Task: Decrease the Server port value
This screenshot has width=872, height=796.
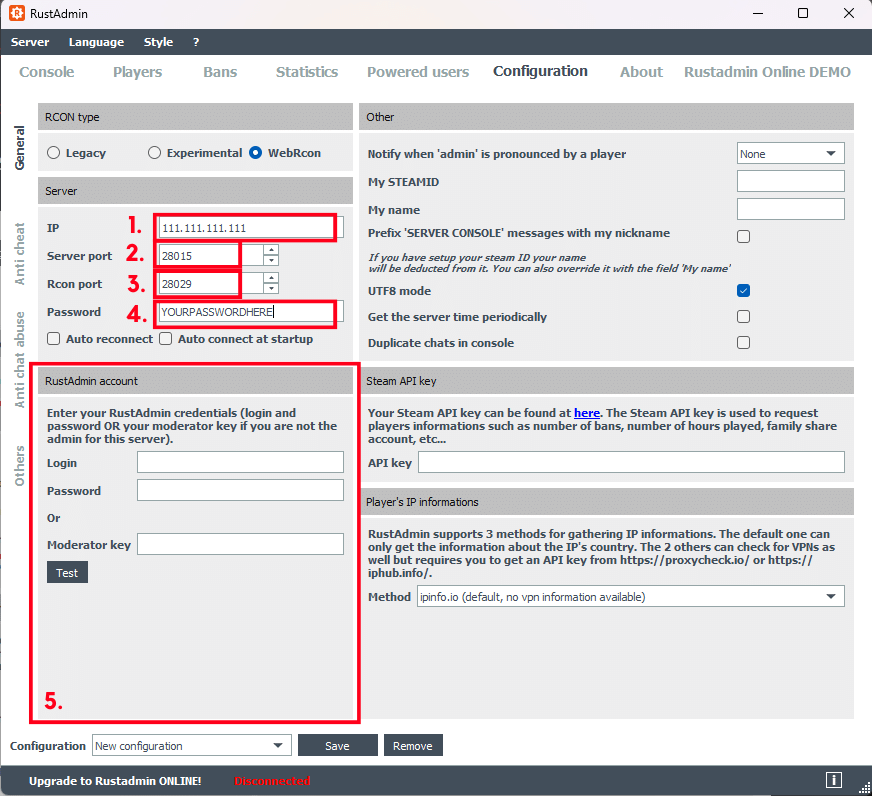Action: click(x=271, y=260)
